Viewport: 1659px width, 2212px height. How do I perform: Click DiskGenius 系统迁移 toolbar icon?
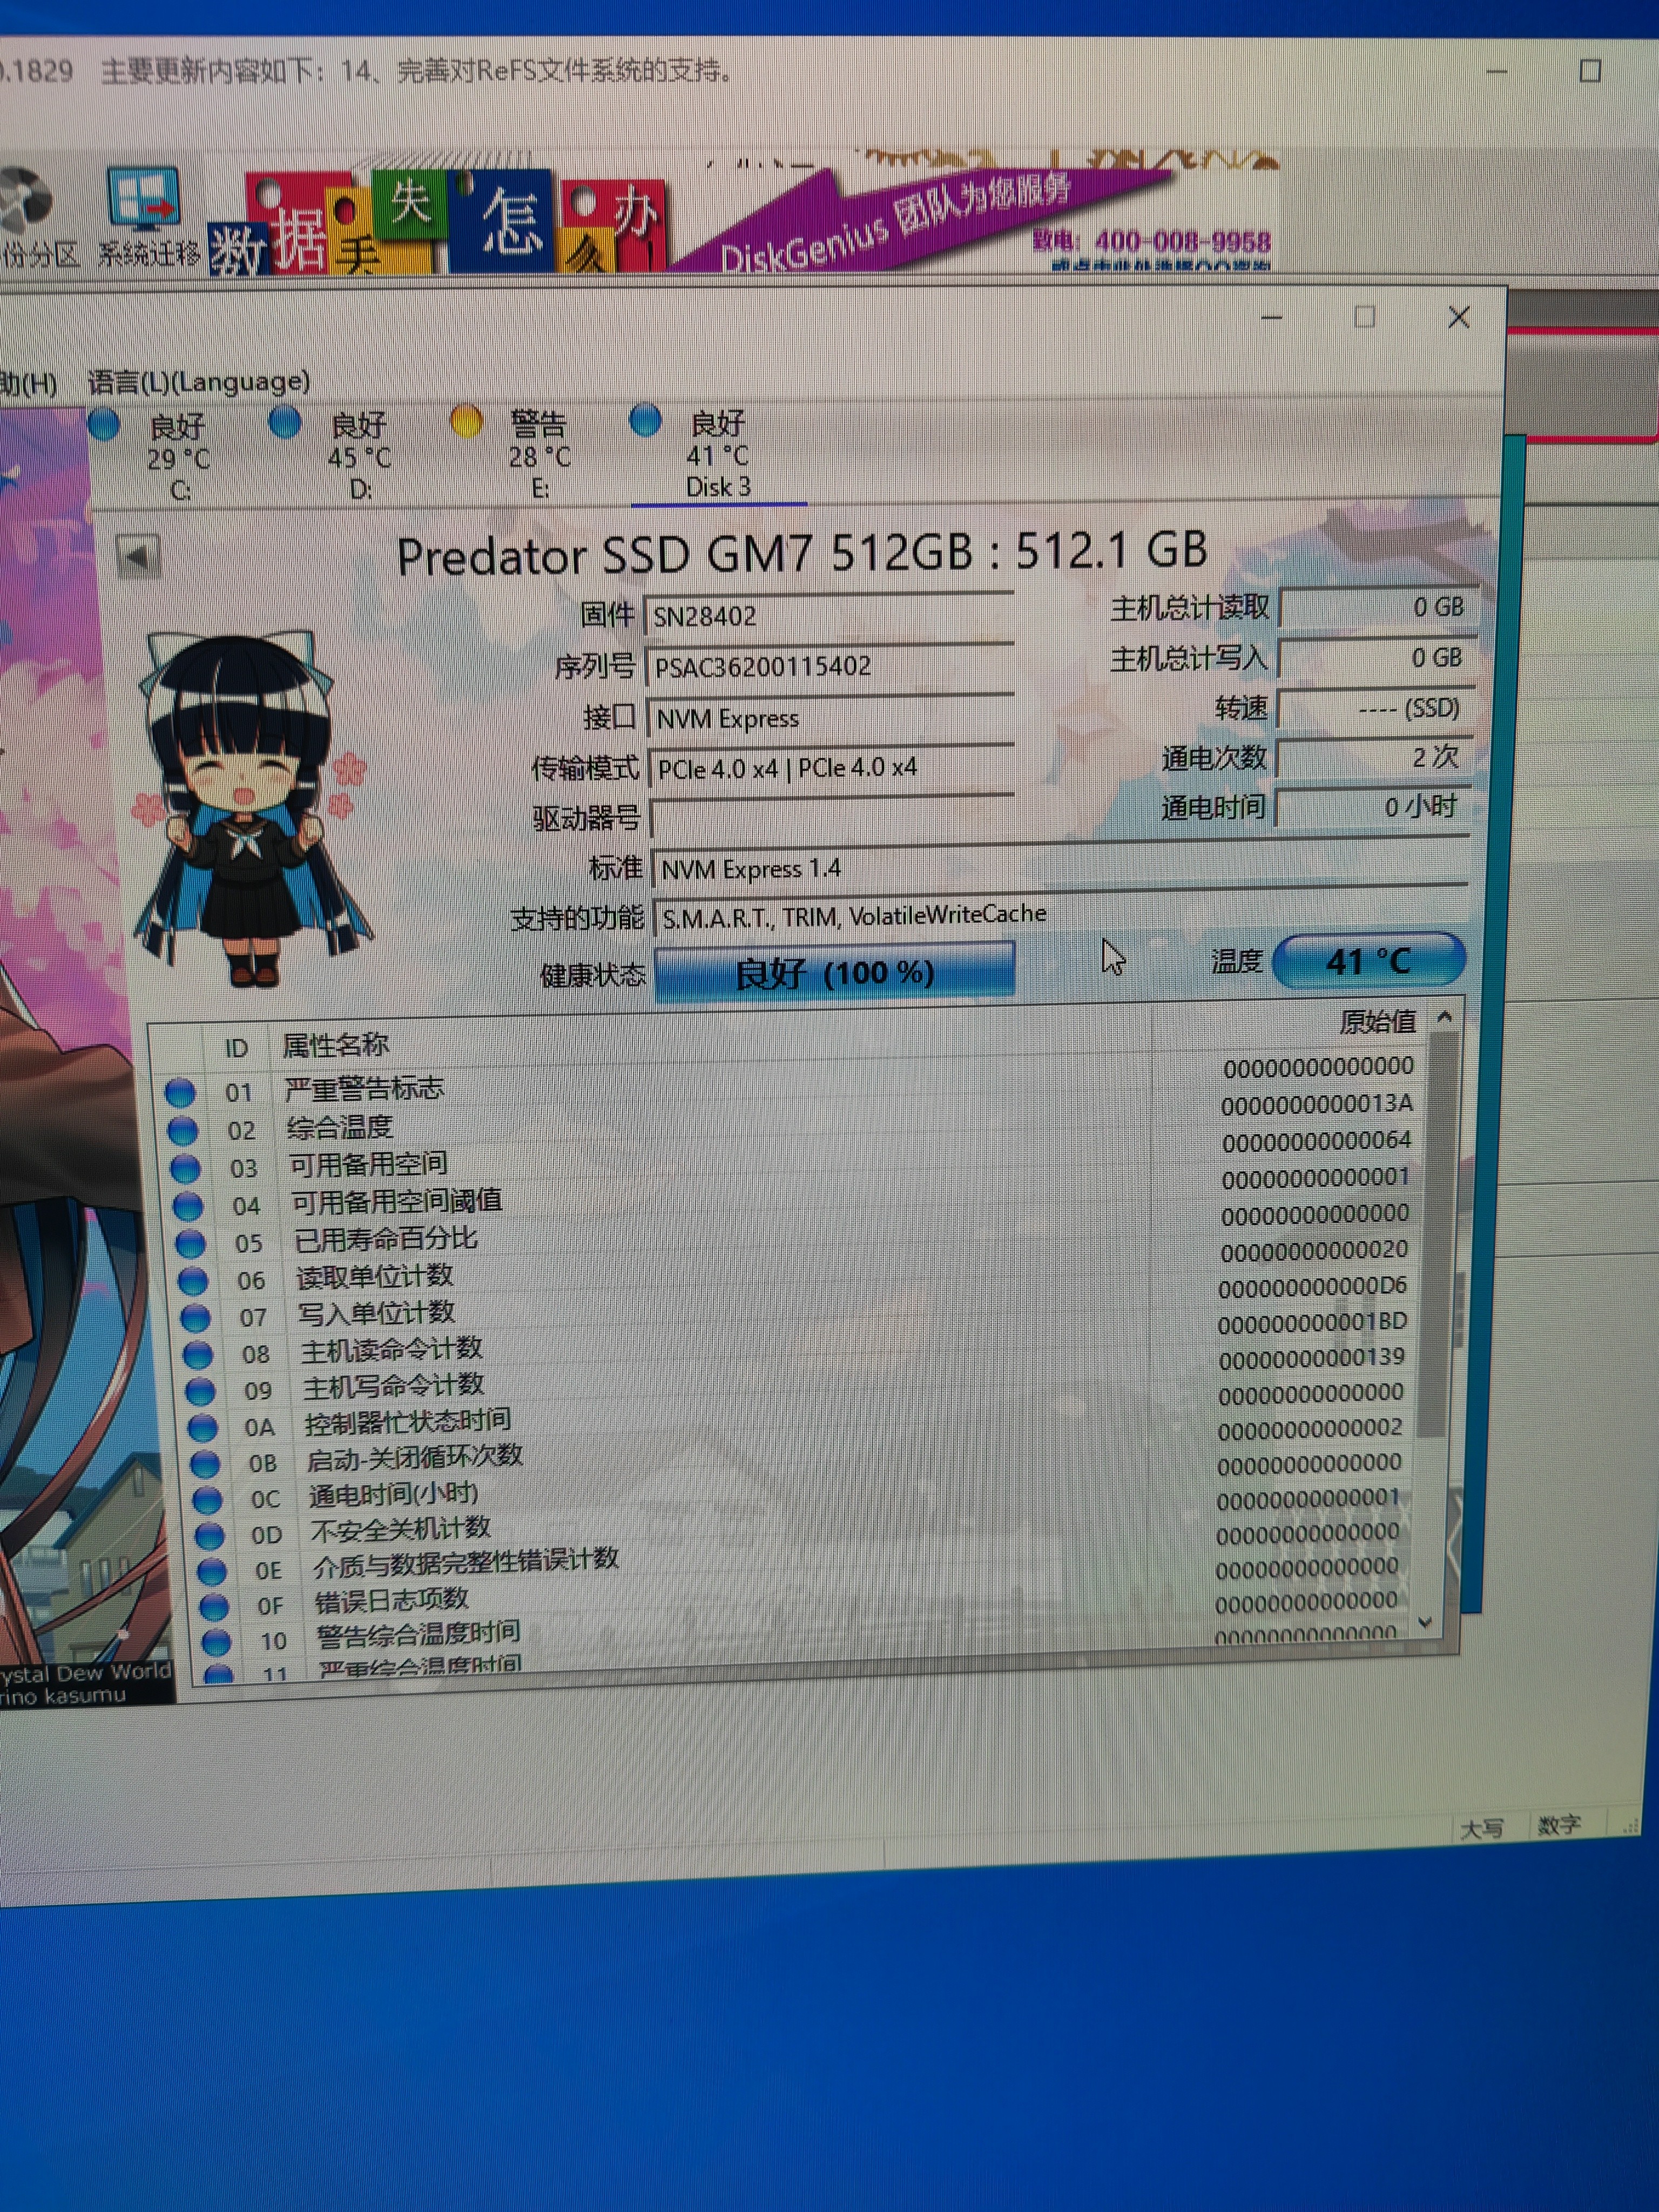(148, 217)
